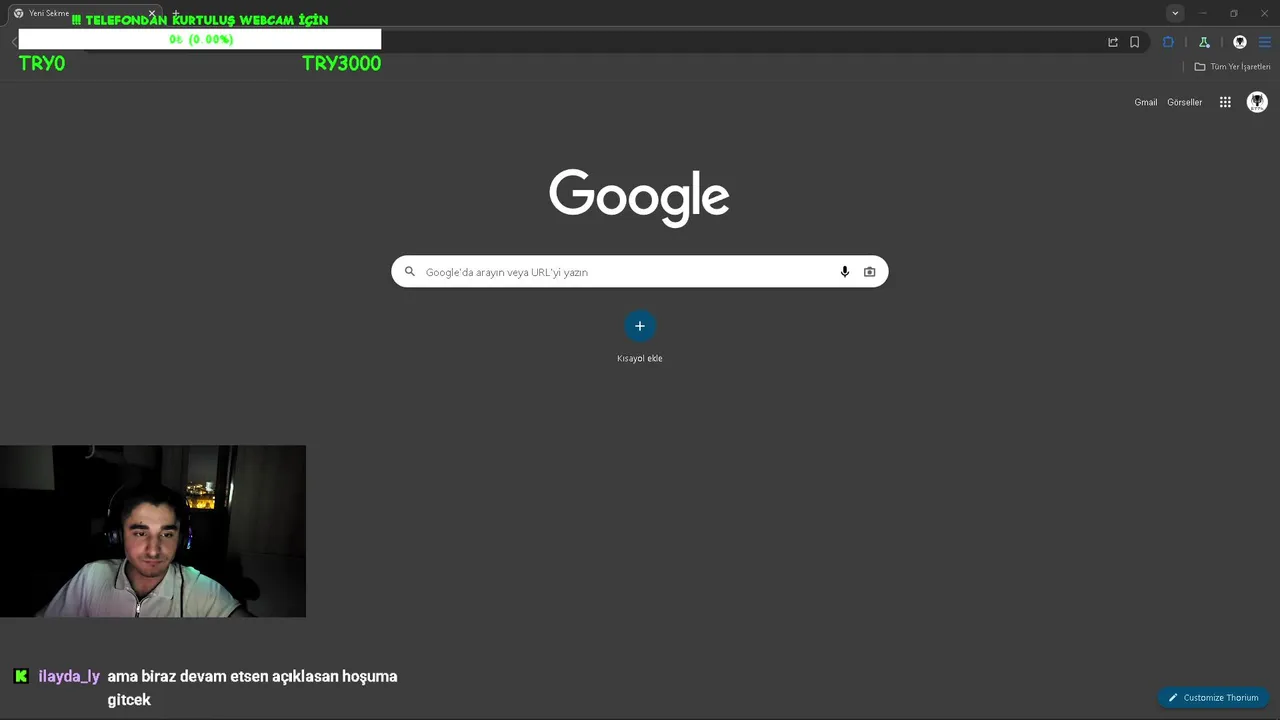Open the Thorium main menu
This screenshot has width=1280, height=720.
tap(1265, 42)
